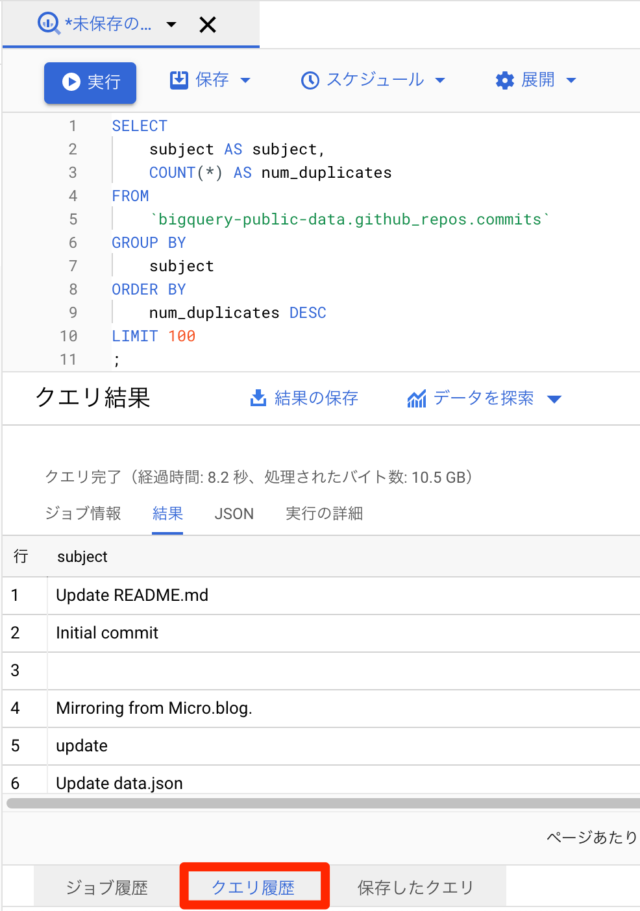
Task: Click the horizontal scrollbar under results
Action: 323,803
